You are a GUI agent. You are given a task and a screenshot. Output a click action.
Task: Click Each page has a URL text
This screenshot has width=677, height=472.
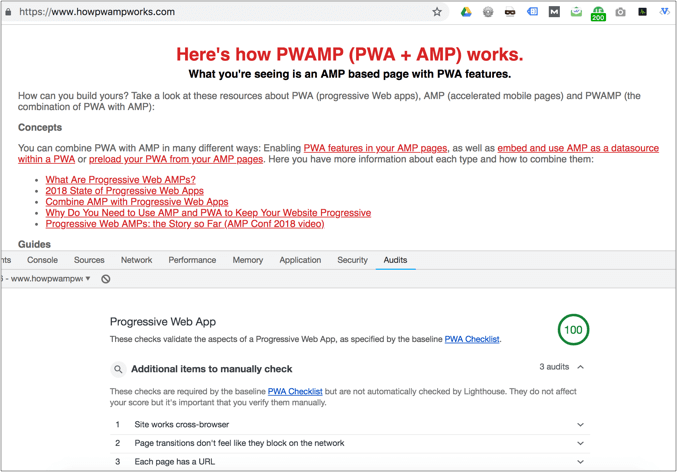click(x=174, y=462)
